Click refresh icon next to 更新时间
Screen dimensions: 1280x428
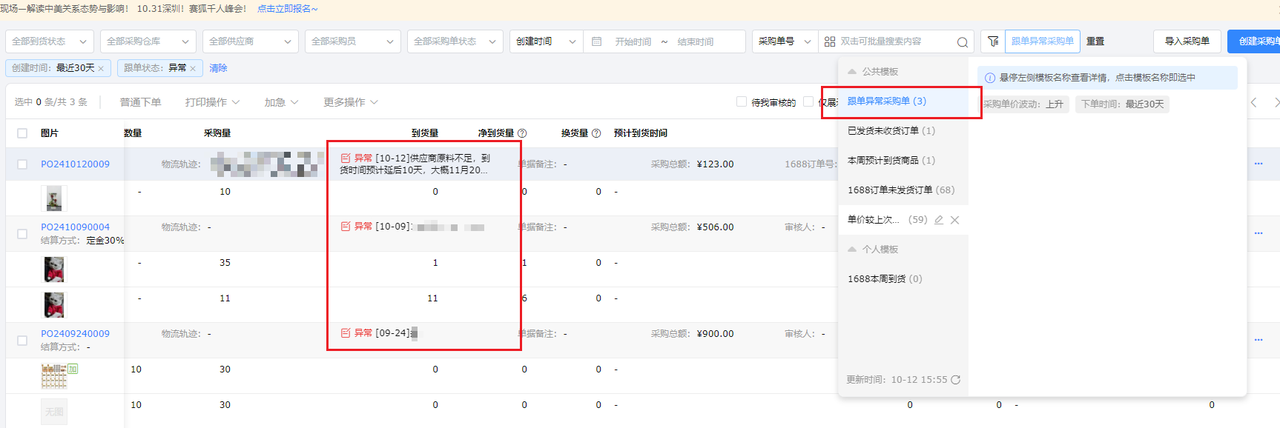(x=956, y=380)
